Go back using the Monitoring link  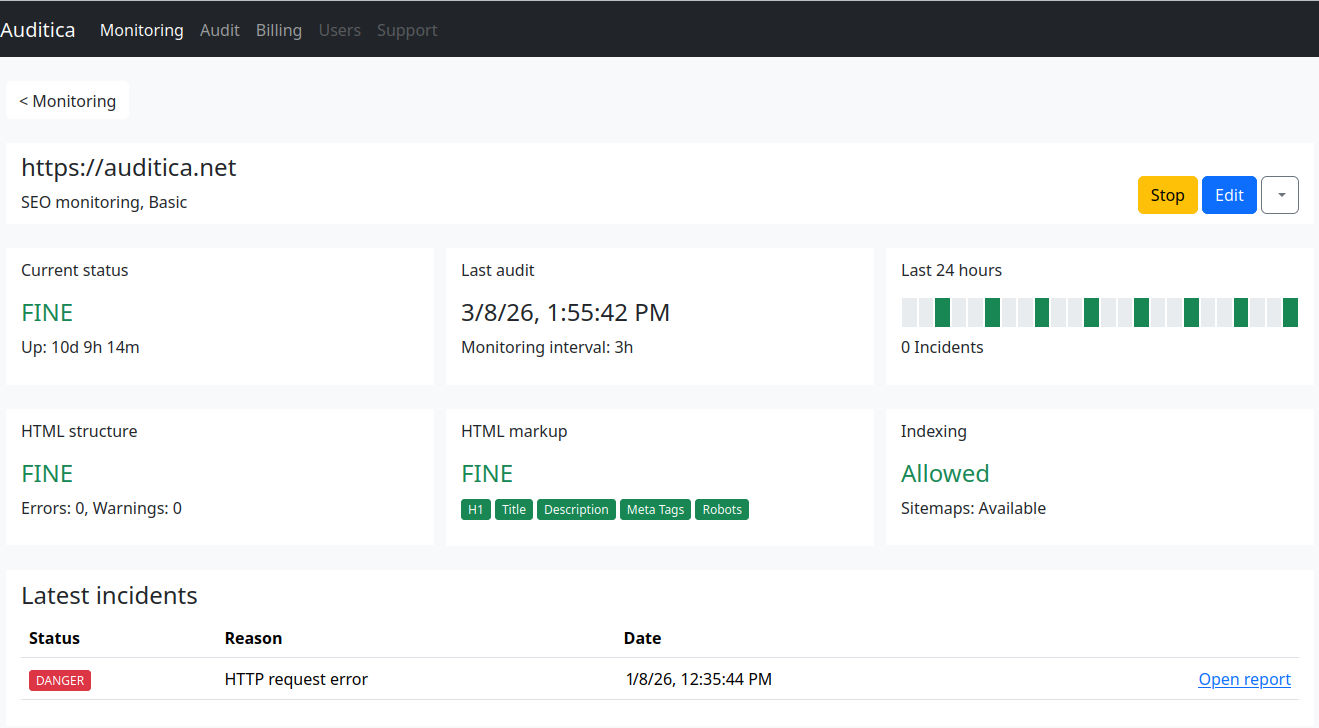67,100
